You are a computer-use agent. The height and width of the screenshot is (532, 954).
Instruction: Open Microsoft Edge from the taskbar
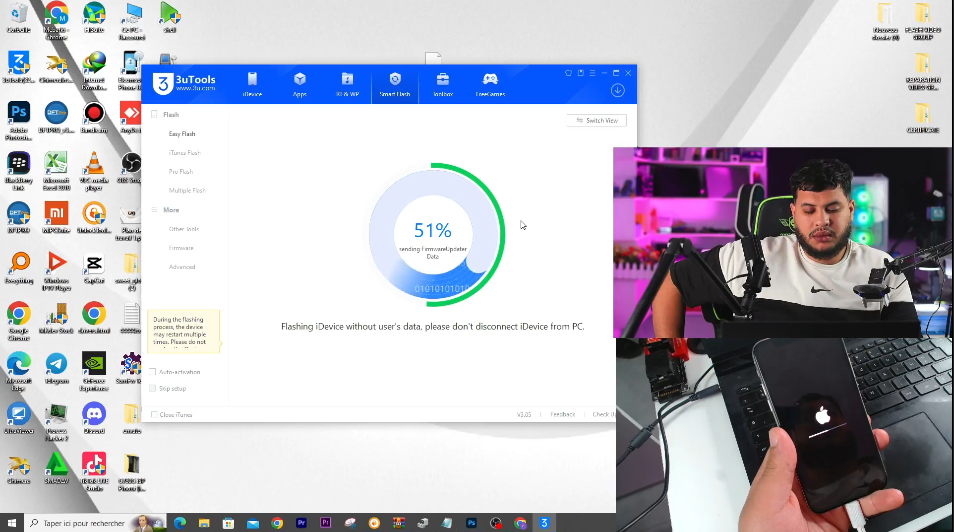pyautogui.click(x=180, y=523)
